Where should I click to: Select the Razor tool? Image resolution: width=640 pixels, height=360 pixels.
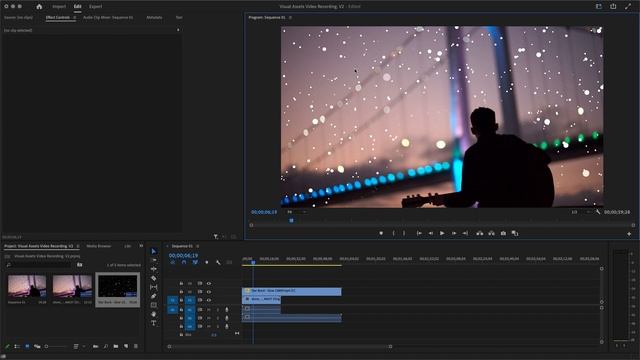[x=153, y=278]
